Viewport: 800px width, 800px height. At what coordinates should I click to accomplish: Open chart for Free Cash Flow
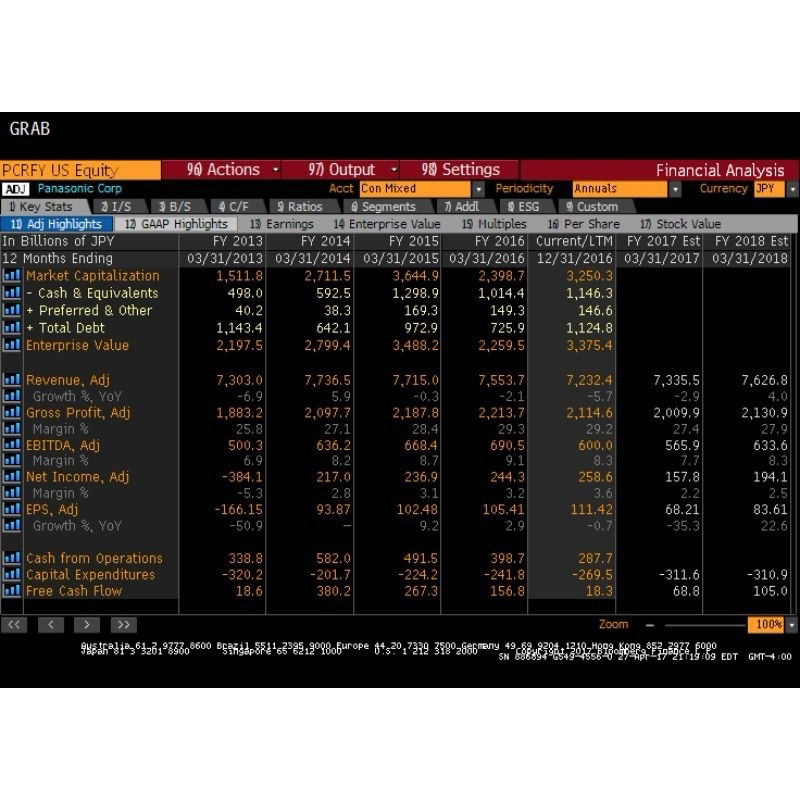11,590
